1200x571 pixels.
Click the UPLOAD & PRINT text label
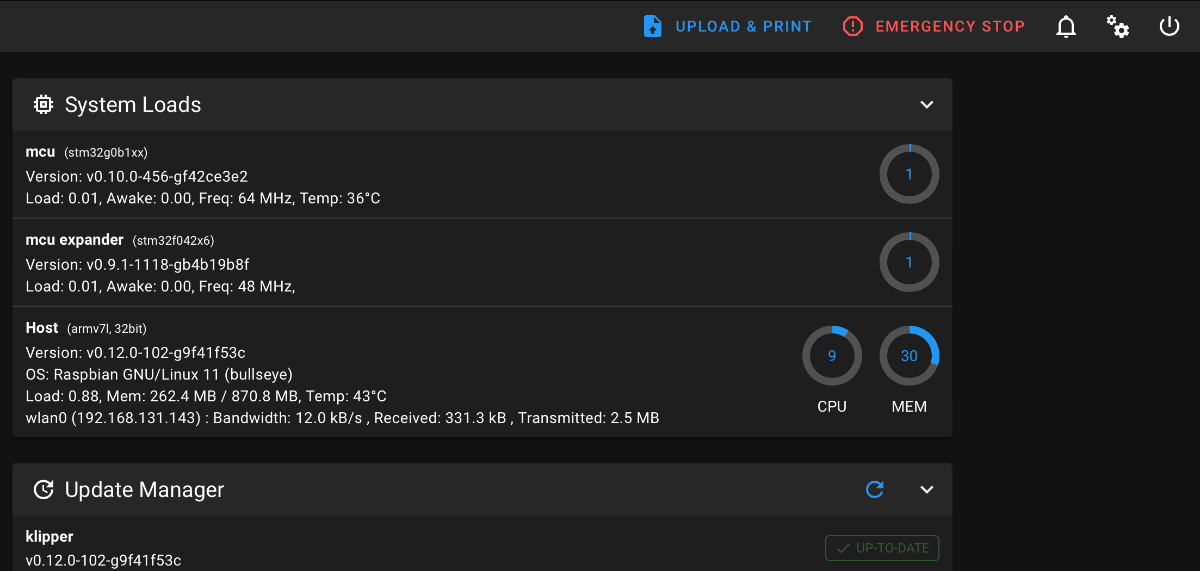click(744, 27)
